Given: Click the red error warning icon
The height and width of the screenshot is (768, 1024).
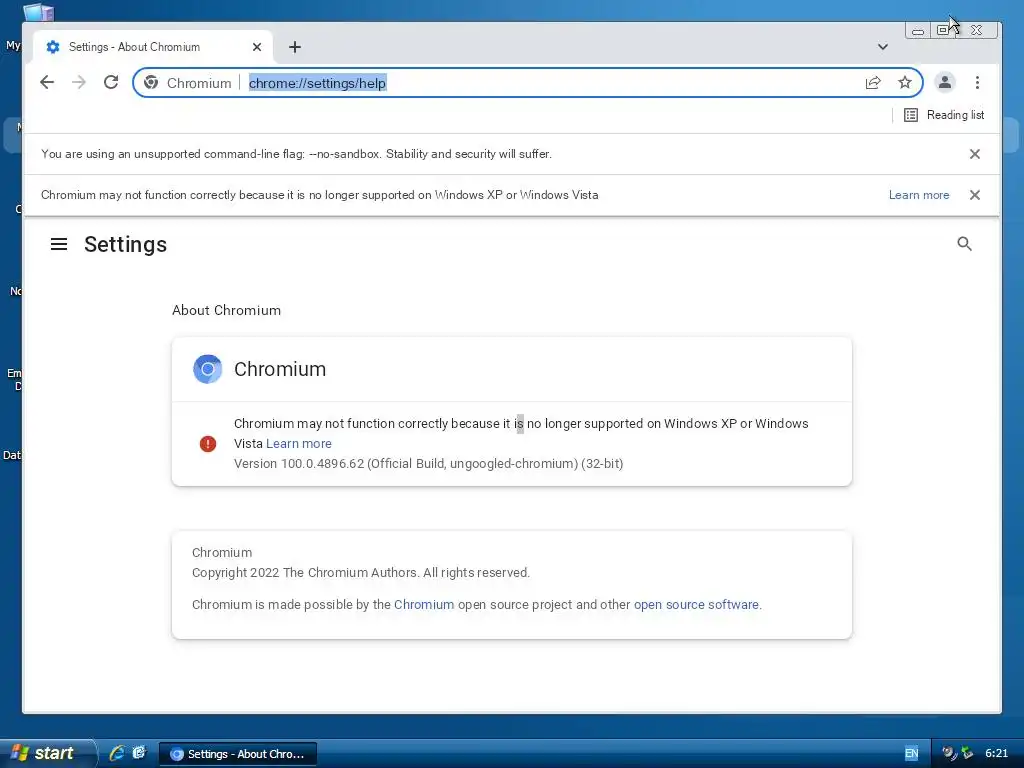Looking at the screenshot, I should pos(208,444).
